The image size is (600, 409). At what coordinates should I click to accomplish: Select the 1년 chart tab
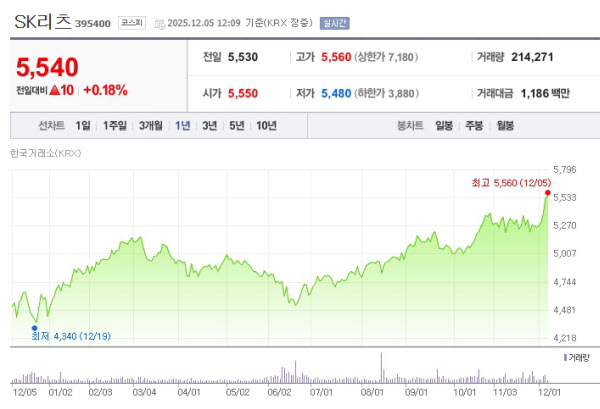pyautogui.click(x=183, y=126)
